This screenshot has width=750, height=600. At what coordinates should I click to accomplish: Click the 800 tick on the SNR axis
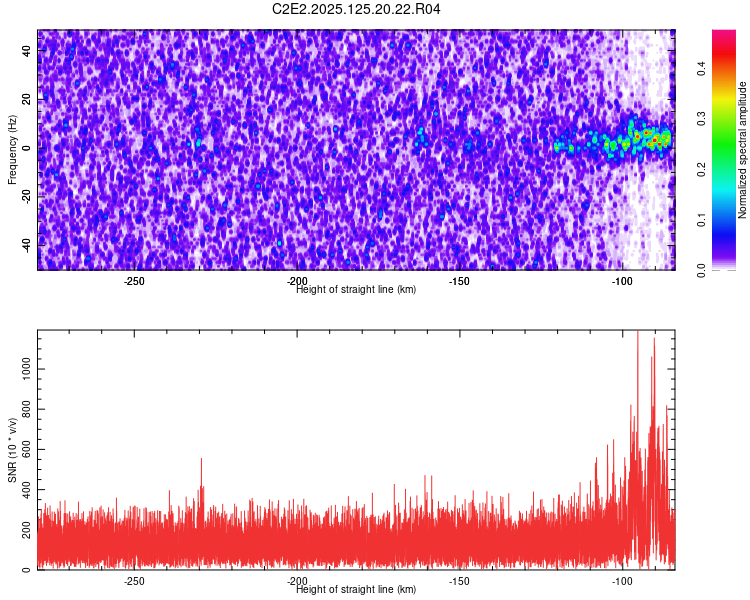pos(26,409)
